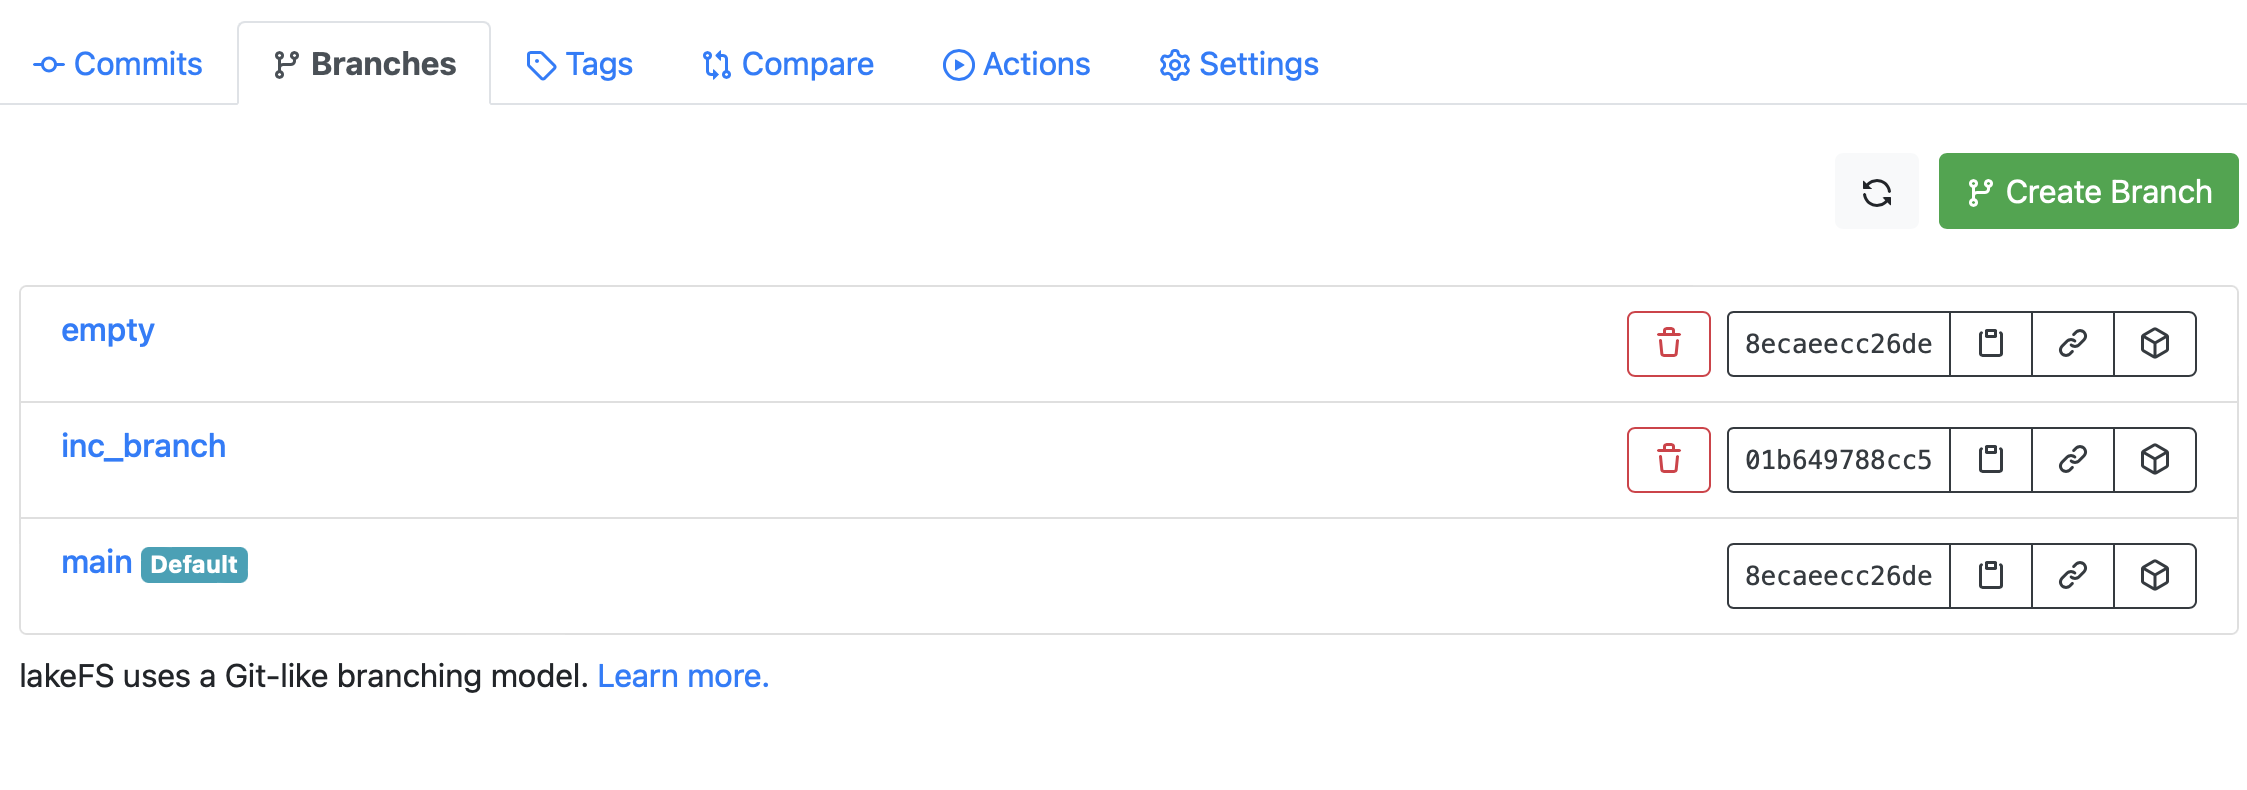Image resolution: width=2247 pixels, height=790 pixels.
Task: Follow the Learn more link
Action: 683,677
